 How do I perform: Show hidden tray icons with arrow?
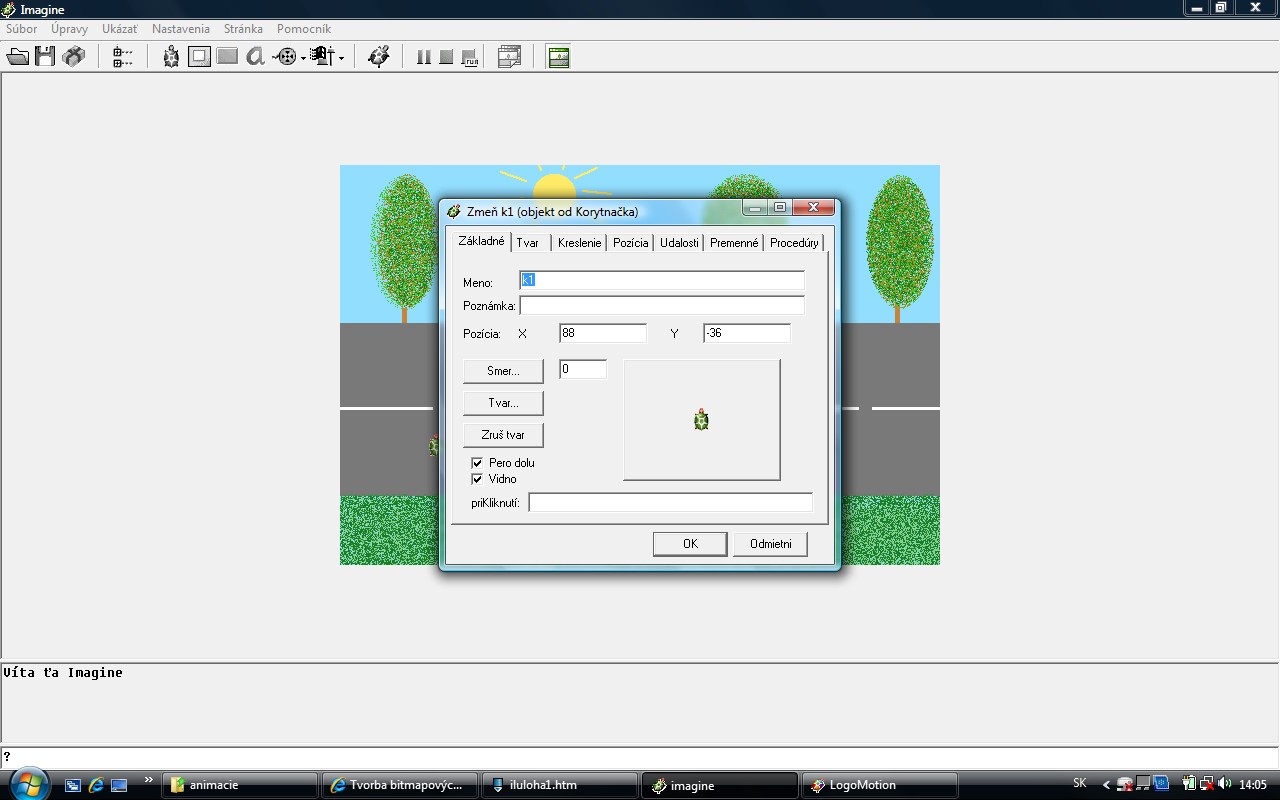coord(1106,785)
